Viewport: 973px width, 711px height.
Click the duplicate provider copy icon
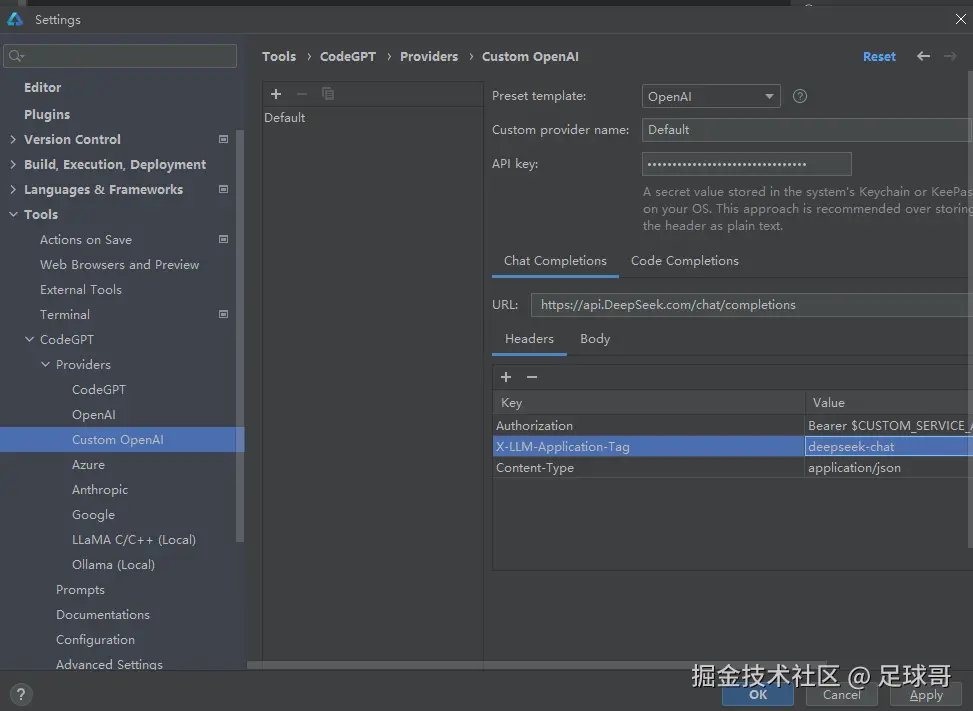(328, 94)
